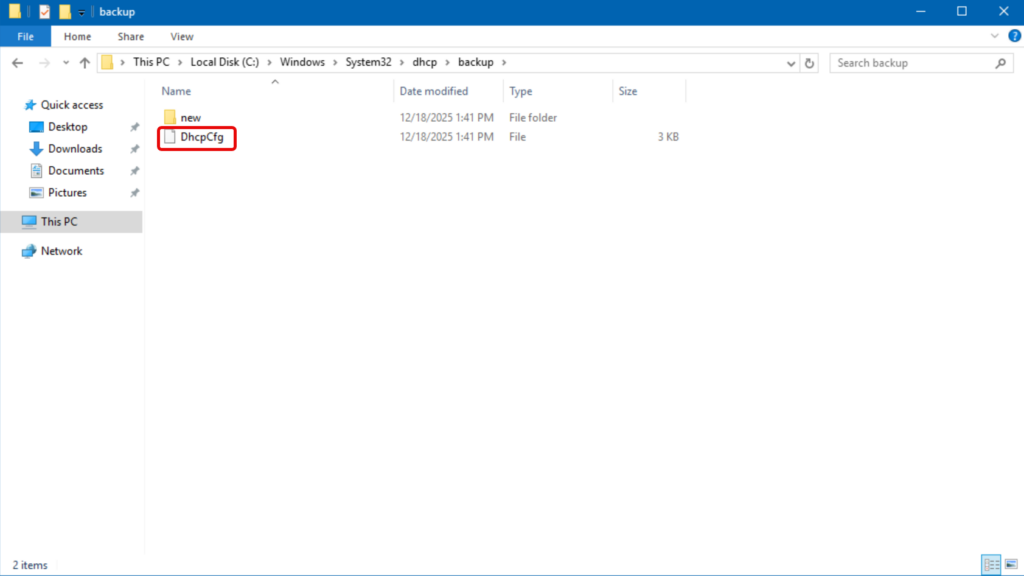The width and height of the screenshot is (1024, 576).
Task: Click the pin icon next to Pictures
Action: [x=135, y=193]
